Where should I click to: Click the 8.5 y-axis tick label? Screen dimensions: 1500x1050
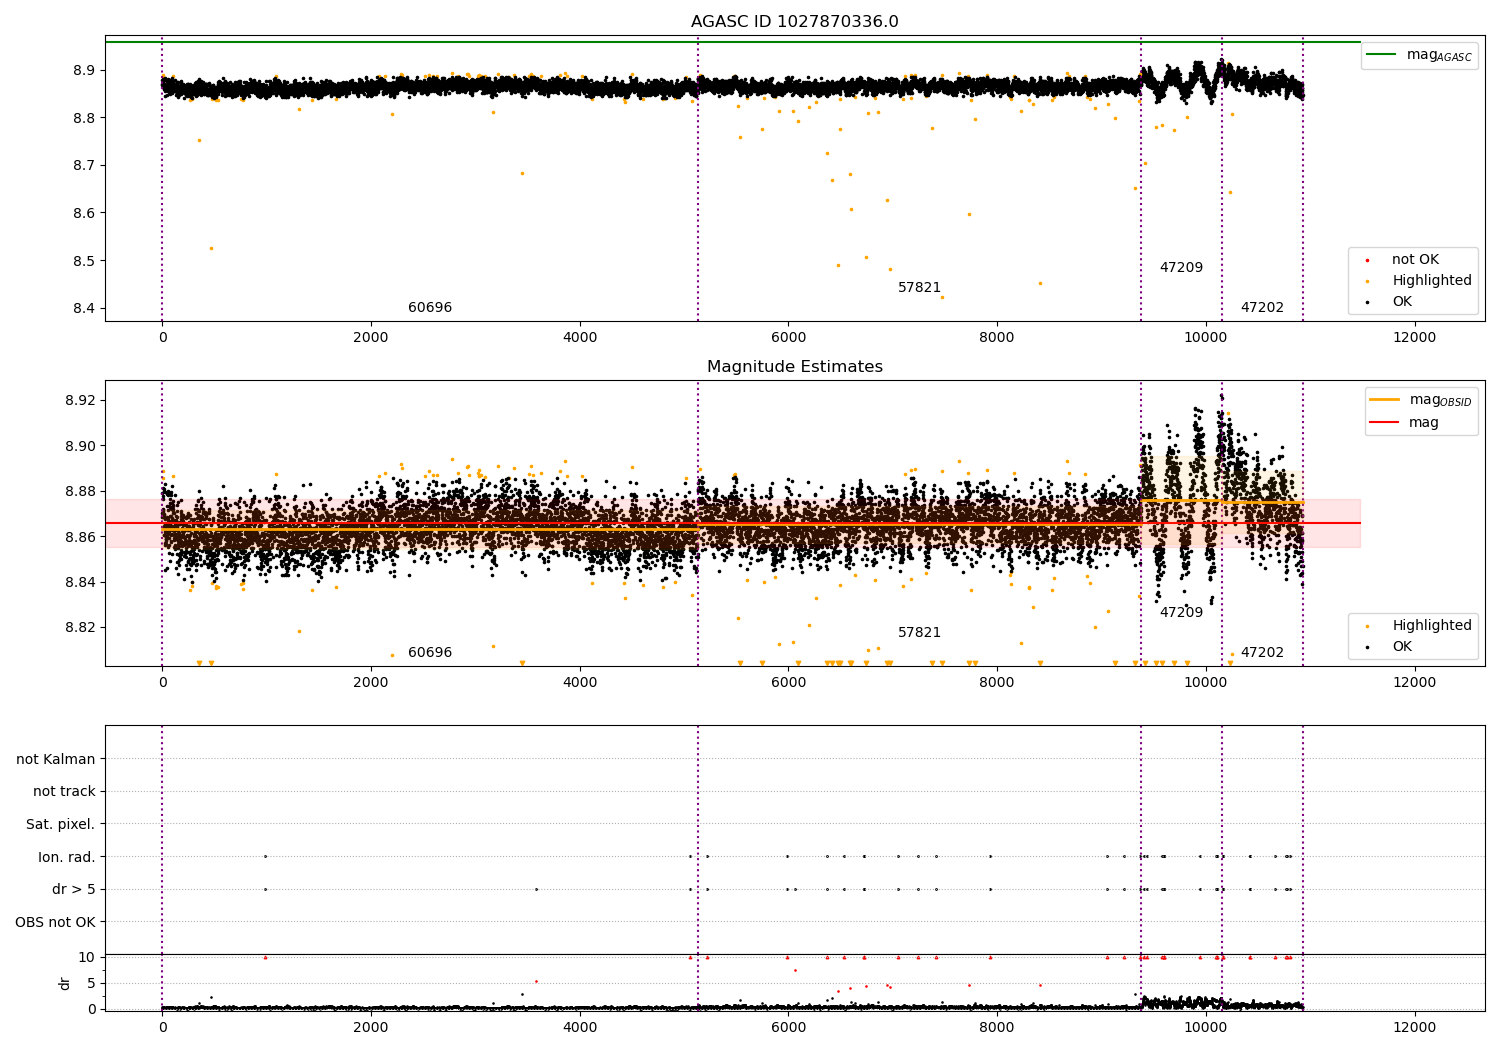point(84,261)
